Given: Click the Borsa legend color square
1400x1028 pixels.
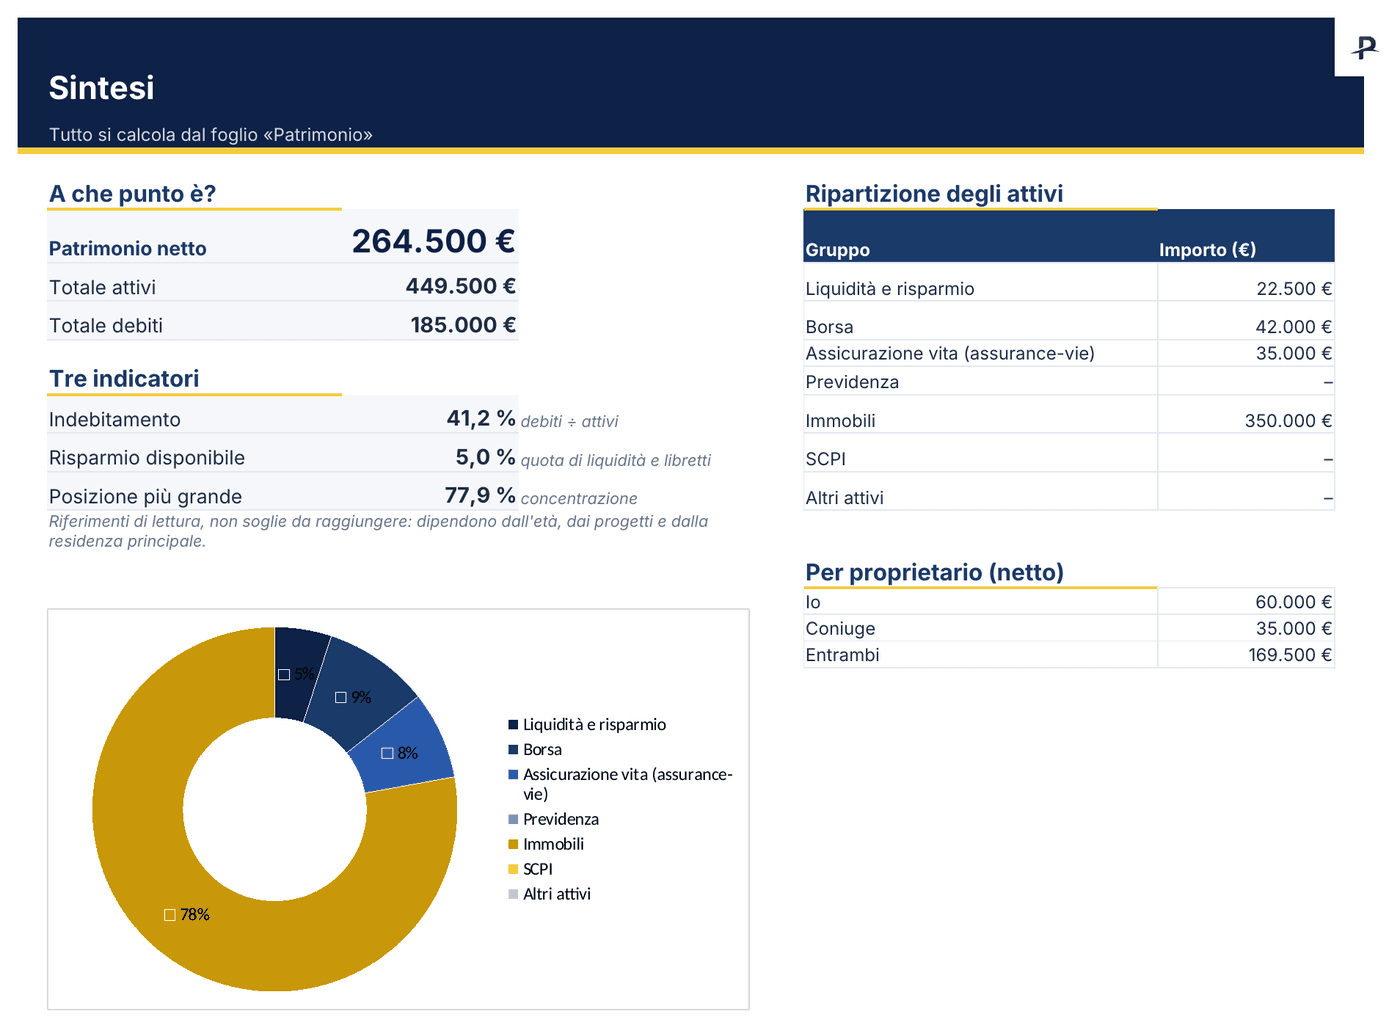Looking at the screenshot, I should [x=513, y=750].
